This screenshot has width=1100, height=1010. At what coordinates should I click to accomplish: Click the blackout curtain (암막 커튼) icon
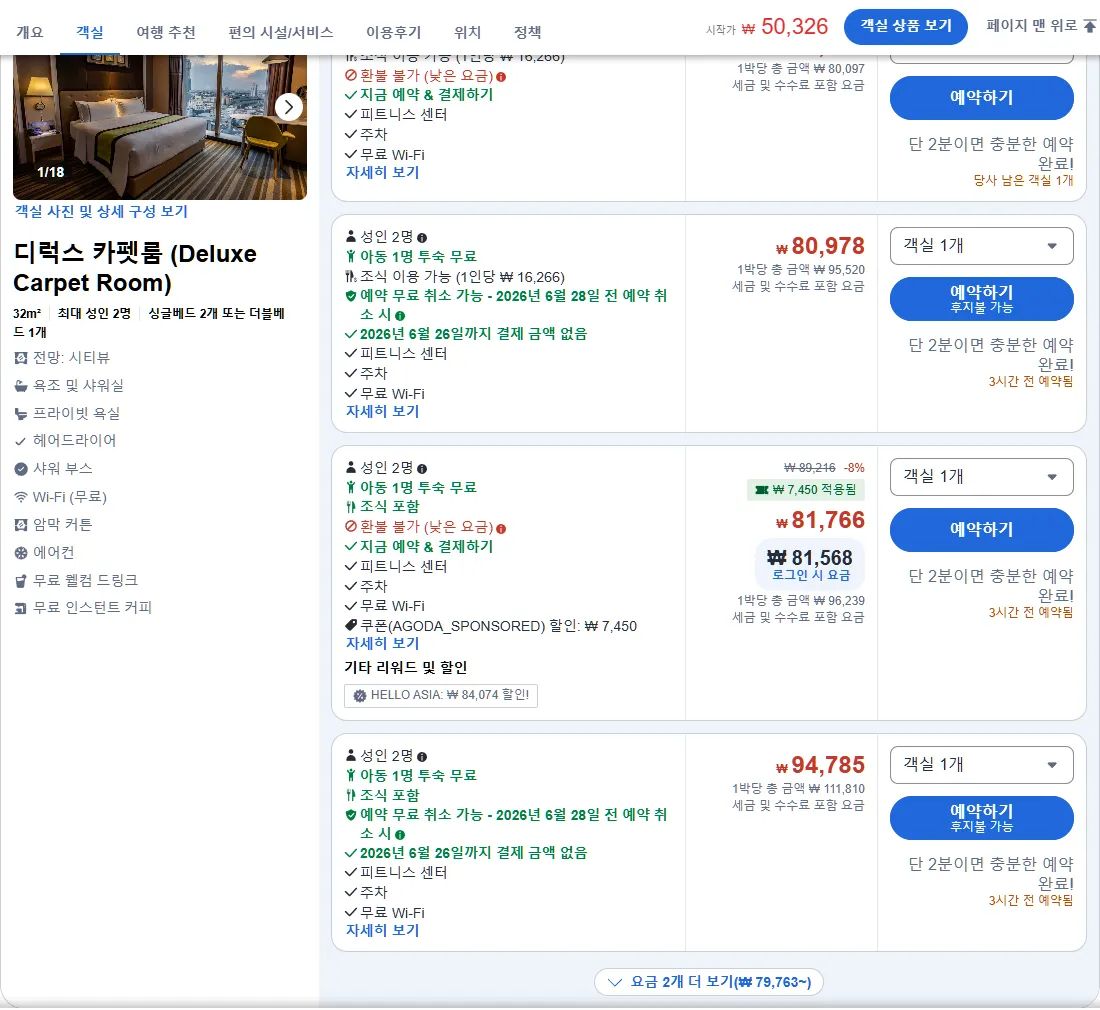click(21, 525)
